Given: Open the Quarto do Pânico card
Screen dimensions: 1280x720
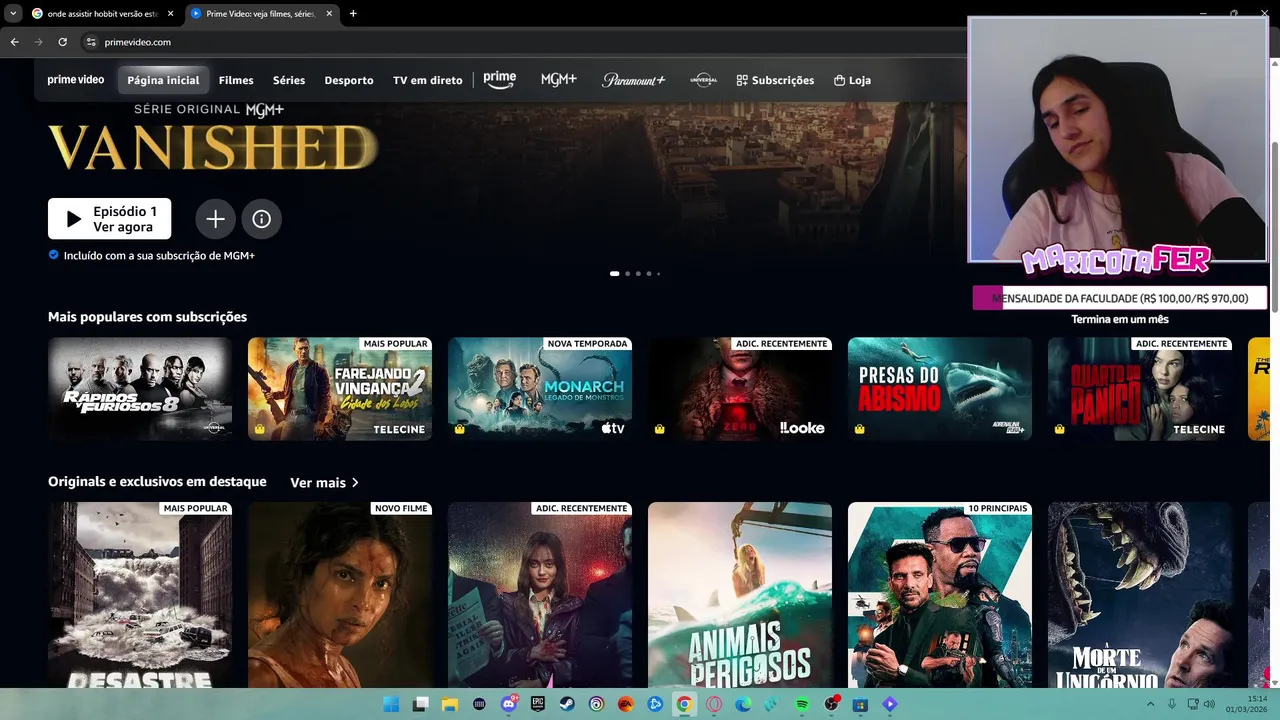Looking at the screenshot, I should point(1140,389).
